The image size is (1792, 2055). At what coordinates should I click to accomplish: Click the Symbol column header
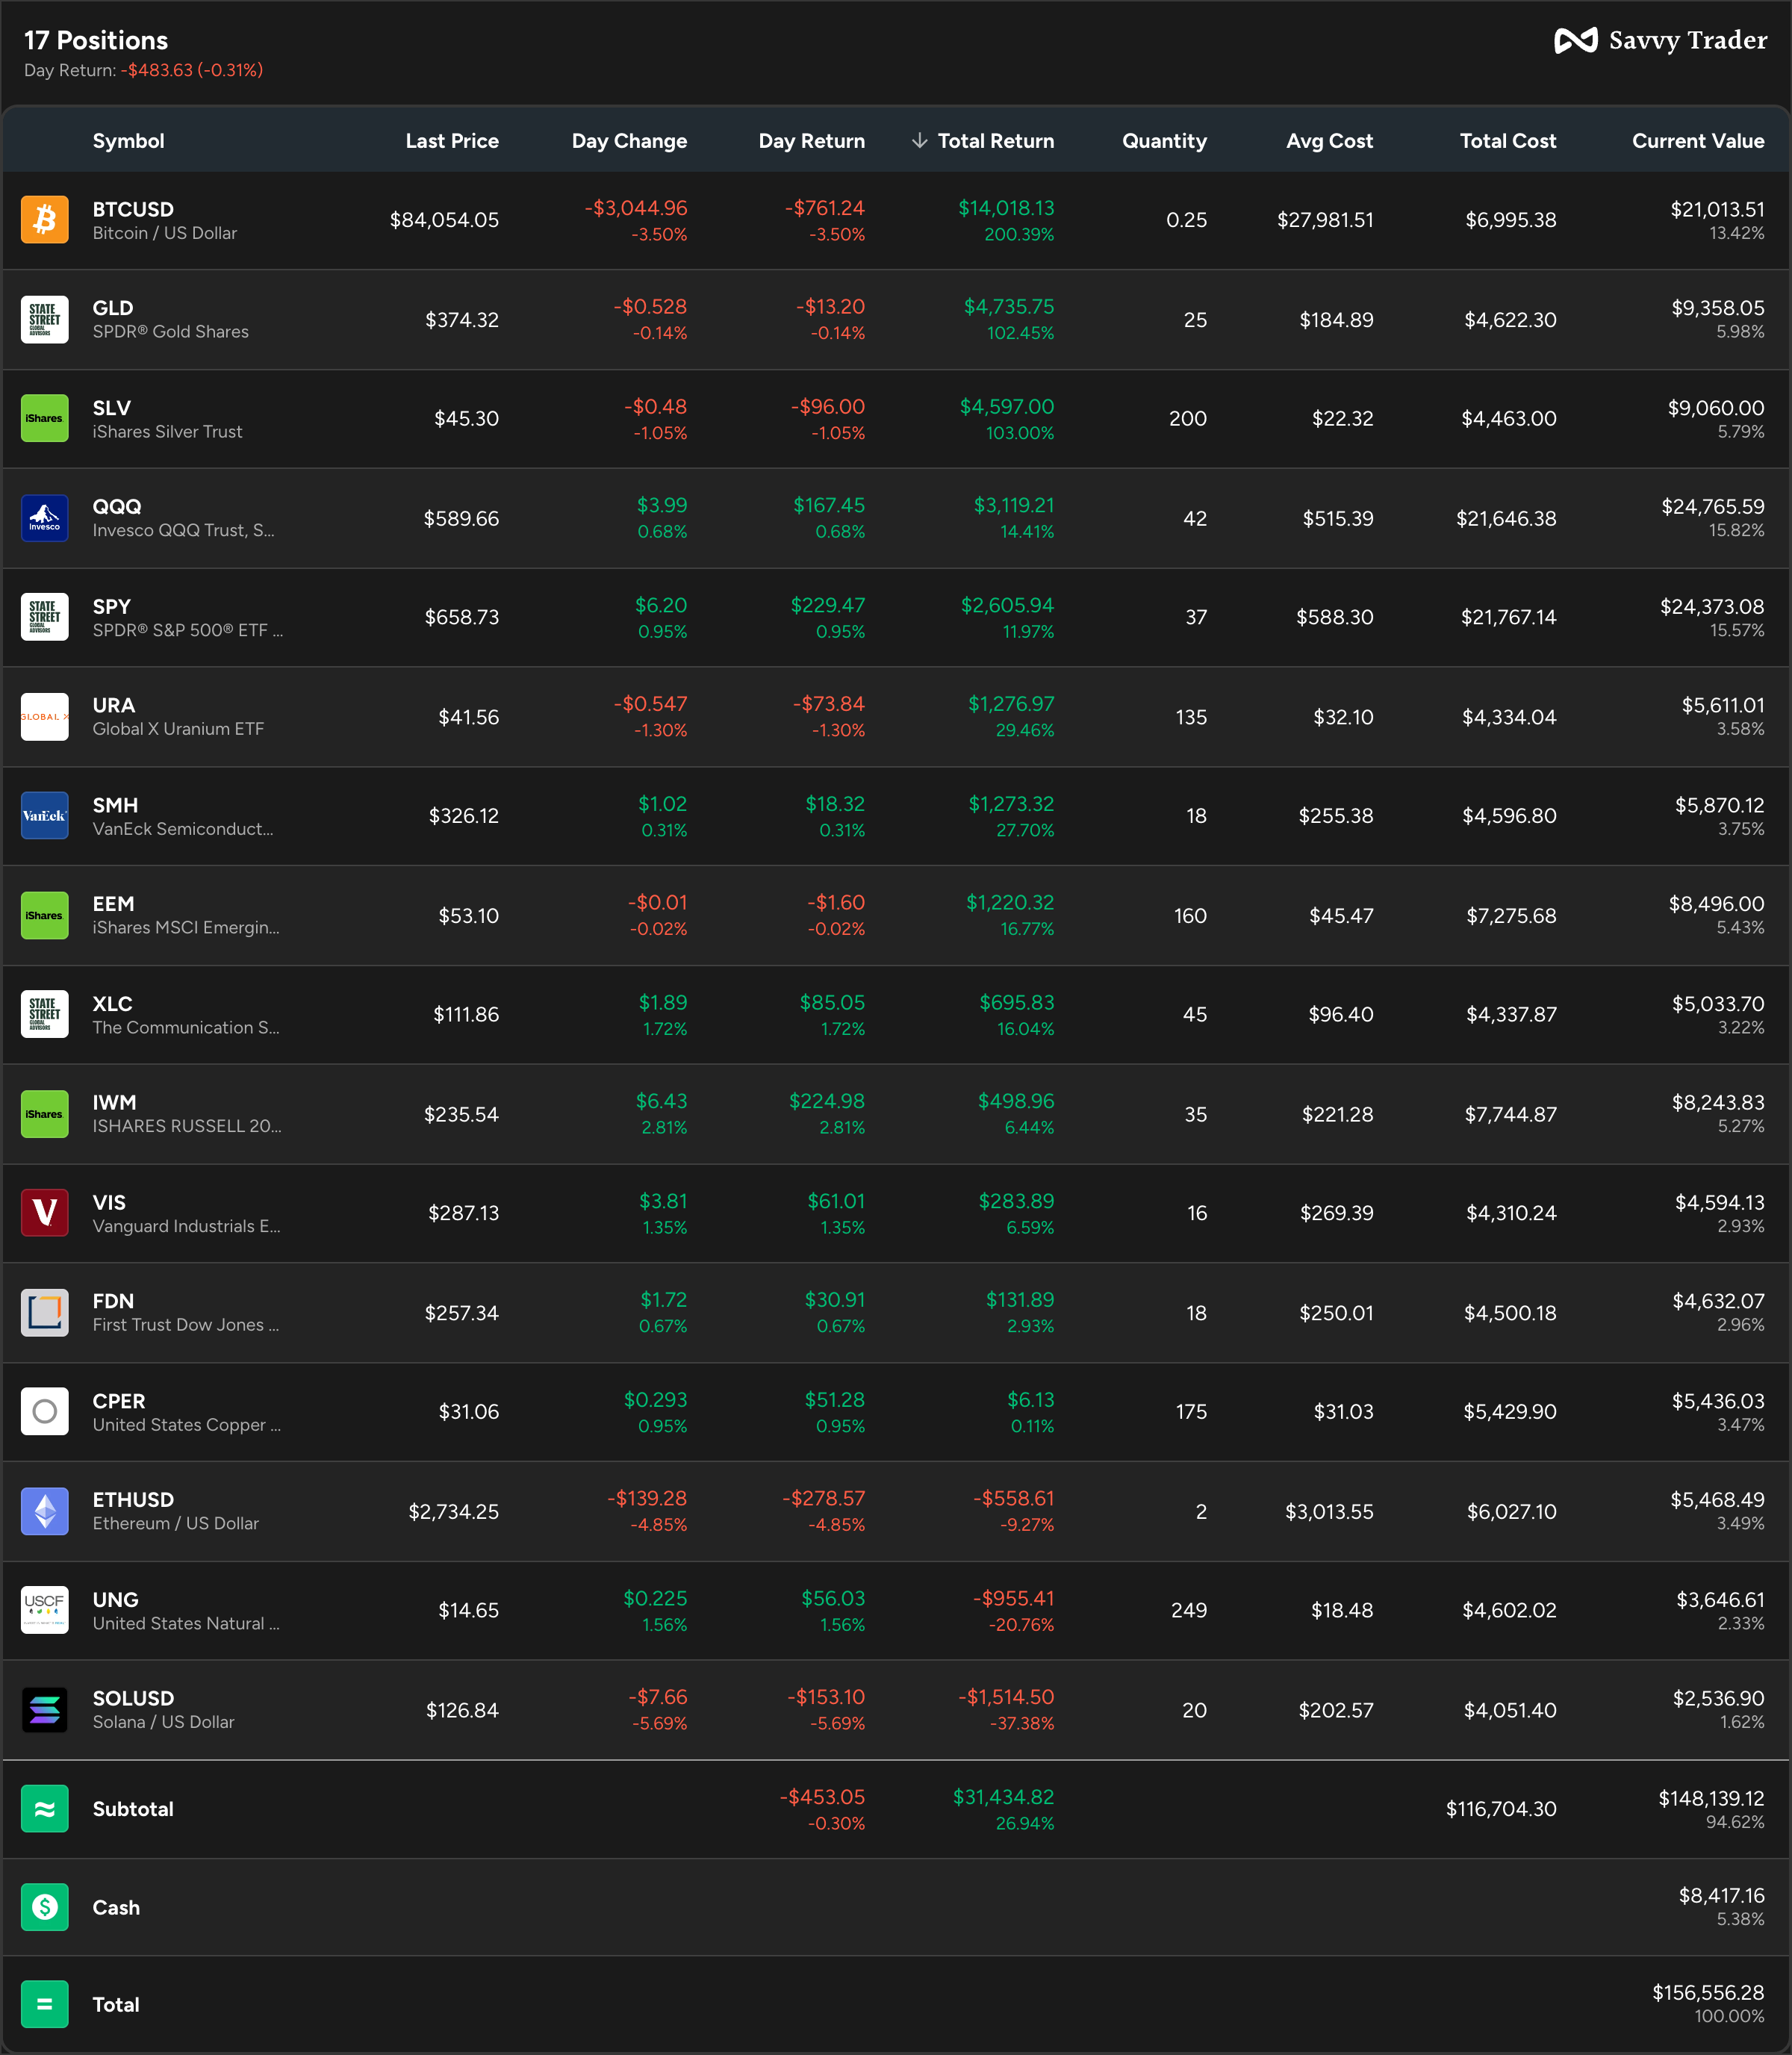[129, 141]
